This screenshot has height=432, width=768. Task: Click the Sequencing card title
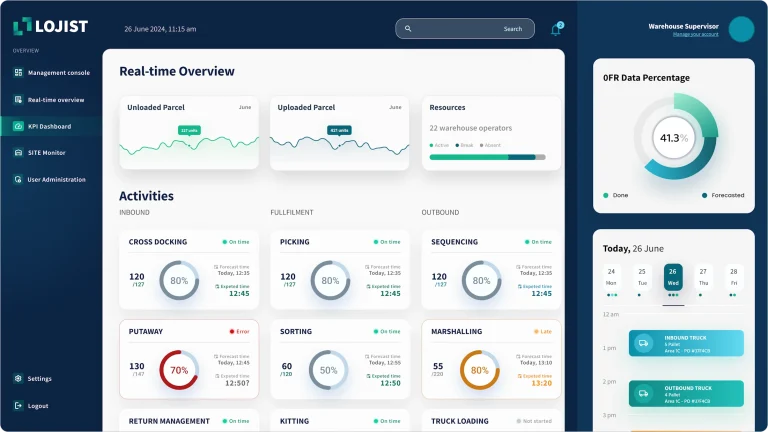coord(455,242)
